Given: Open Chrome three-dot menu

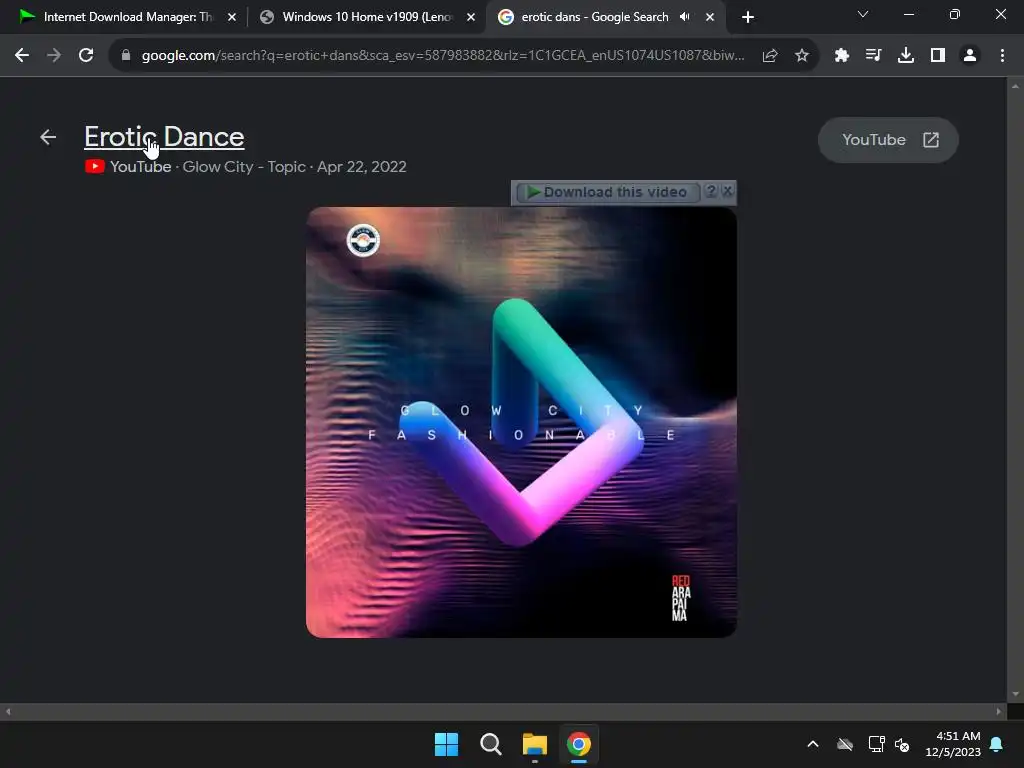Looking at the screenshot, I should [x=1002, y=56].
